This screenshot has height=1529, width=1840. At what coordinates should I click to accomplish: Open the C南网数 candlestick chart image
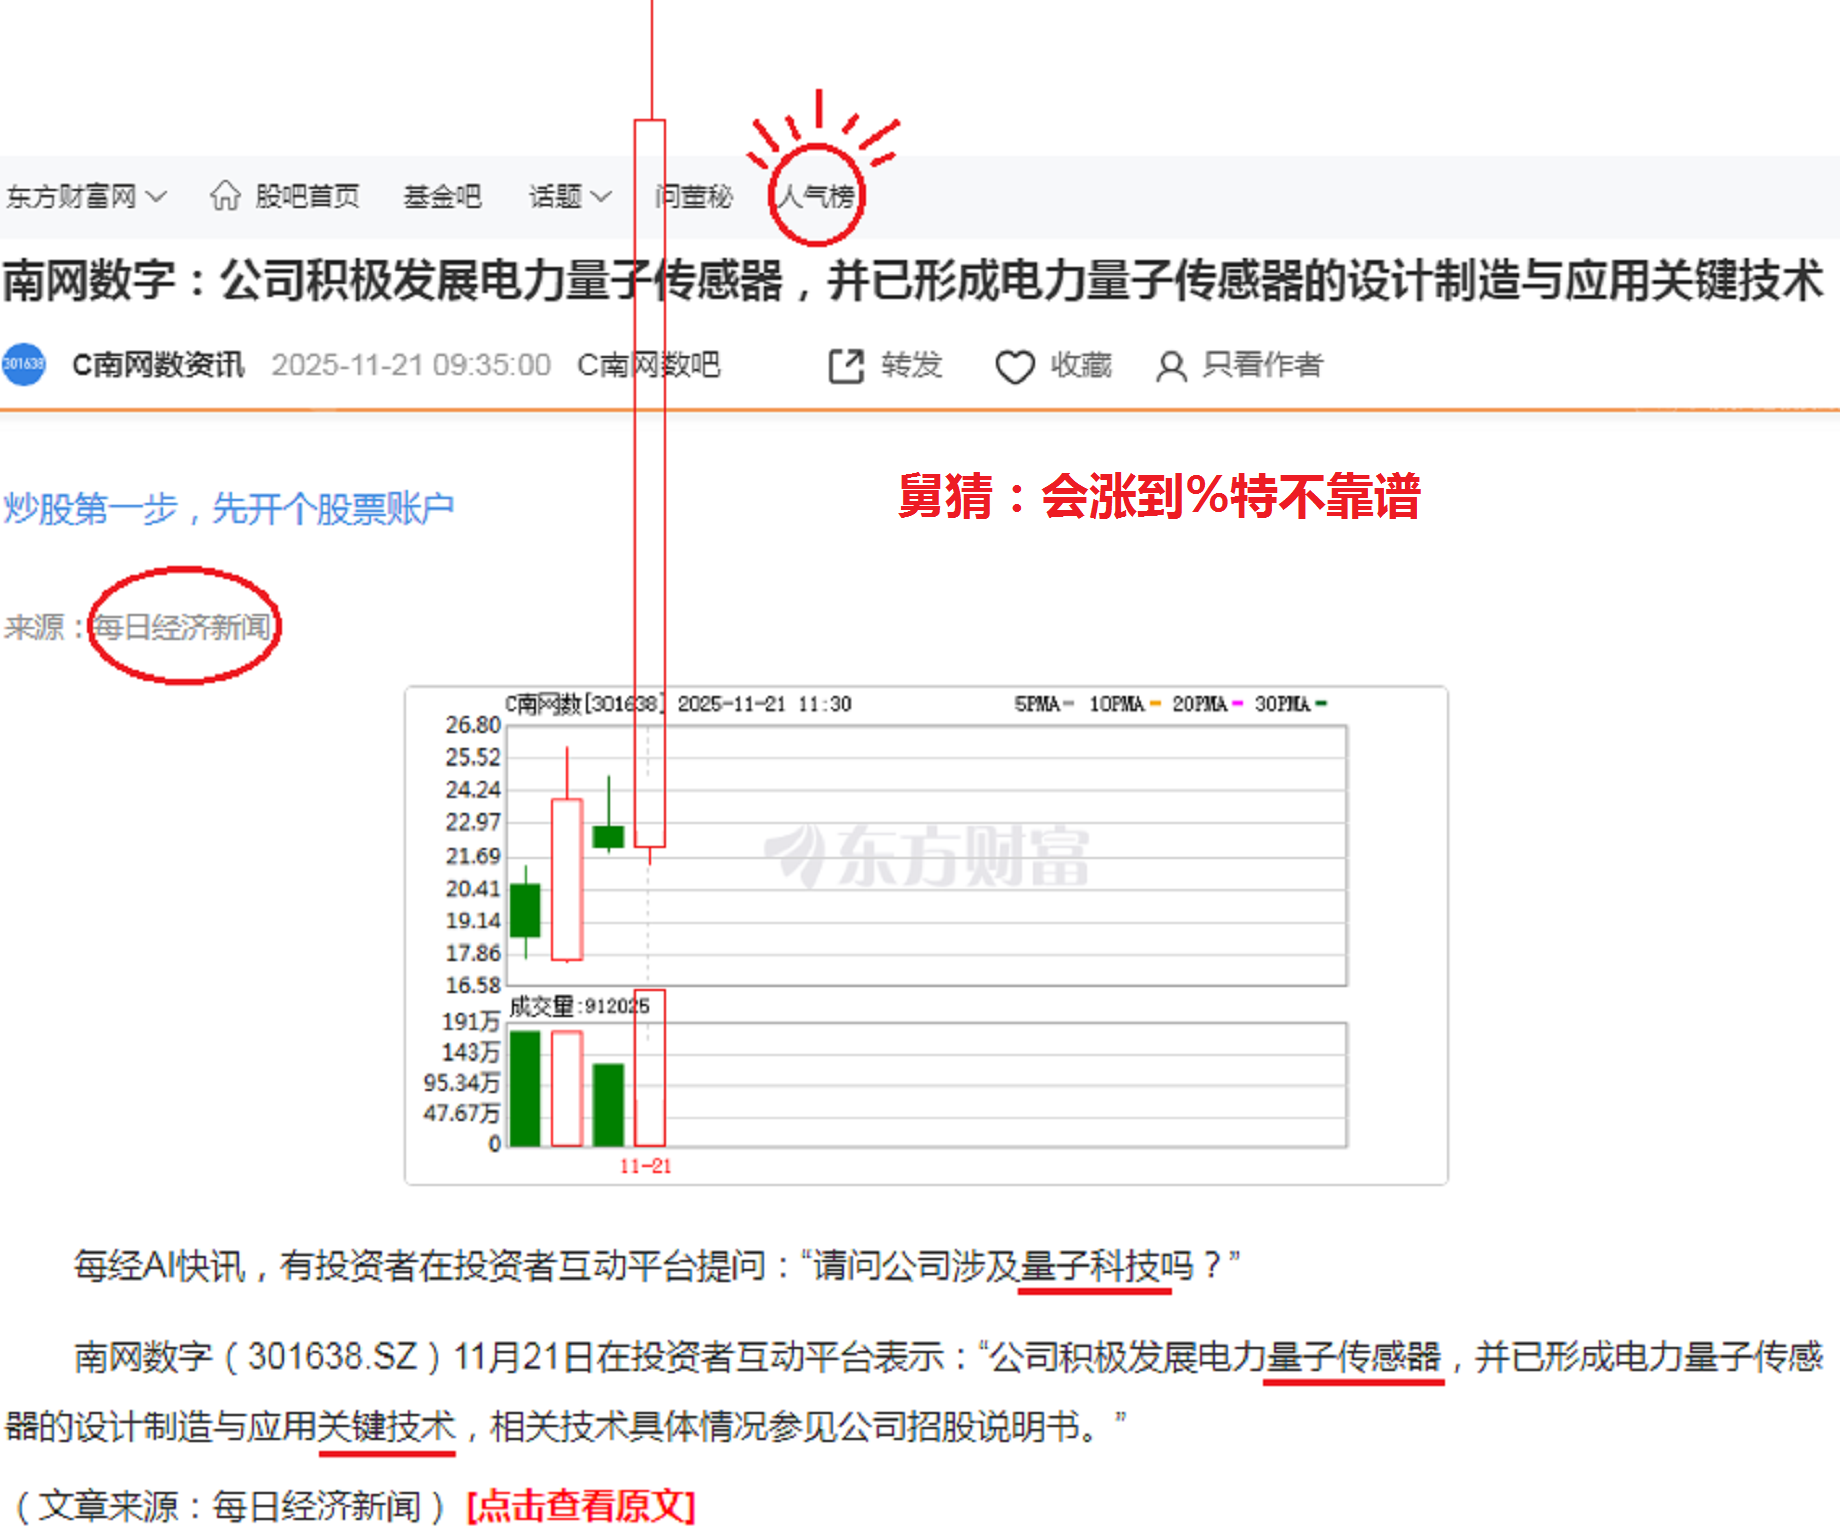click(x=926, y=935)
